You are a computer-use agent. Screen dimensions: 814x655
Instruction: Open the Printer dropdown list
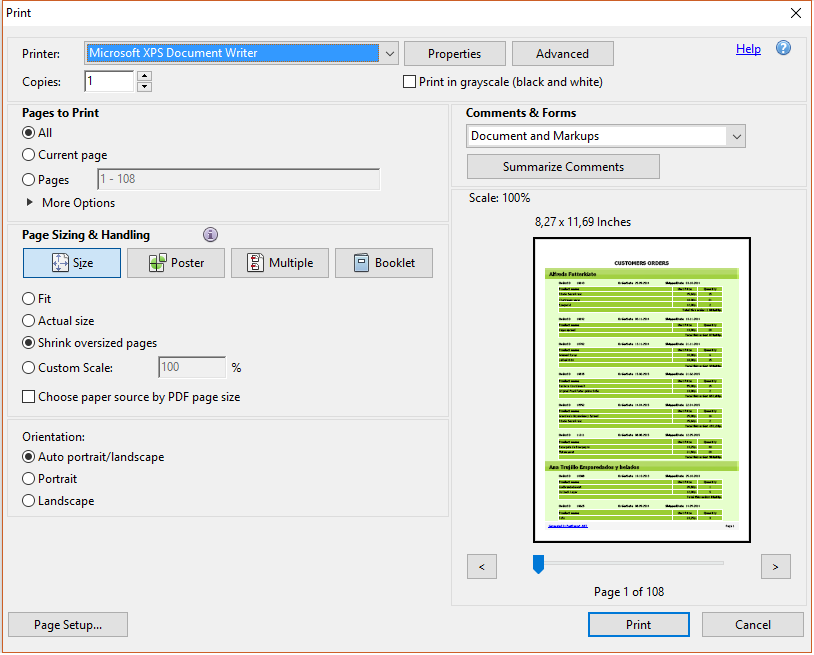click(x=389, y=54)
